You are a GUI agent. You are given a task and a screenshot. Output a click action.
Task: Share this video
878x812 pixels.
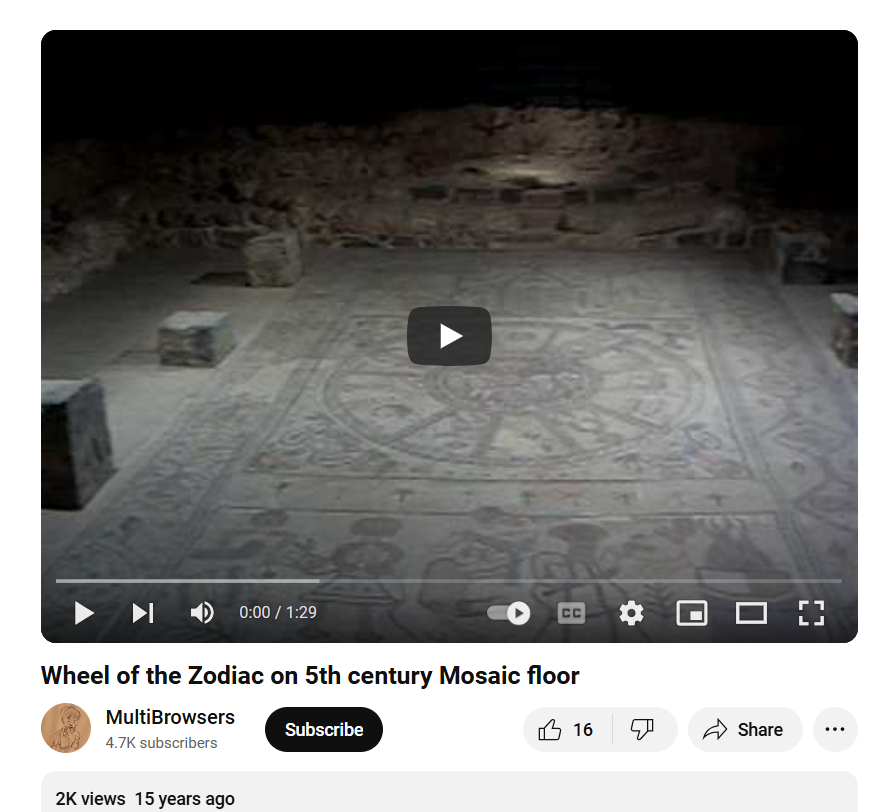click(745, 729)
